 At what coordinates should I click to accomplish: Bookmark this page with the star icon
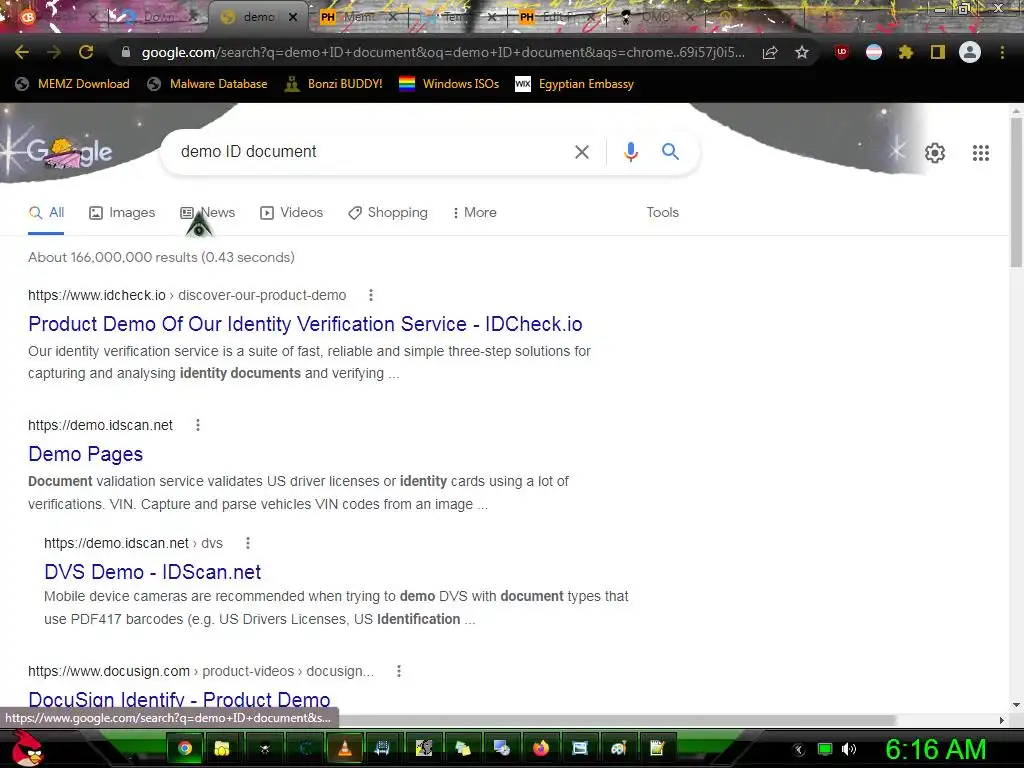(802, 52)
